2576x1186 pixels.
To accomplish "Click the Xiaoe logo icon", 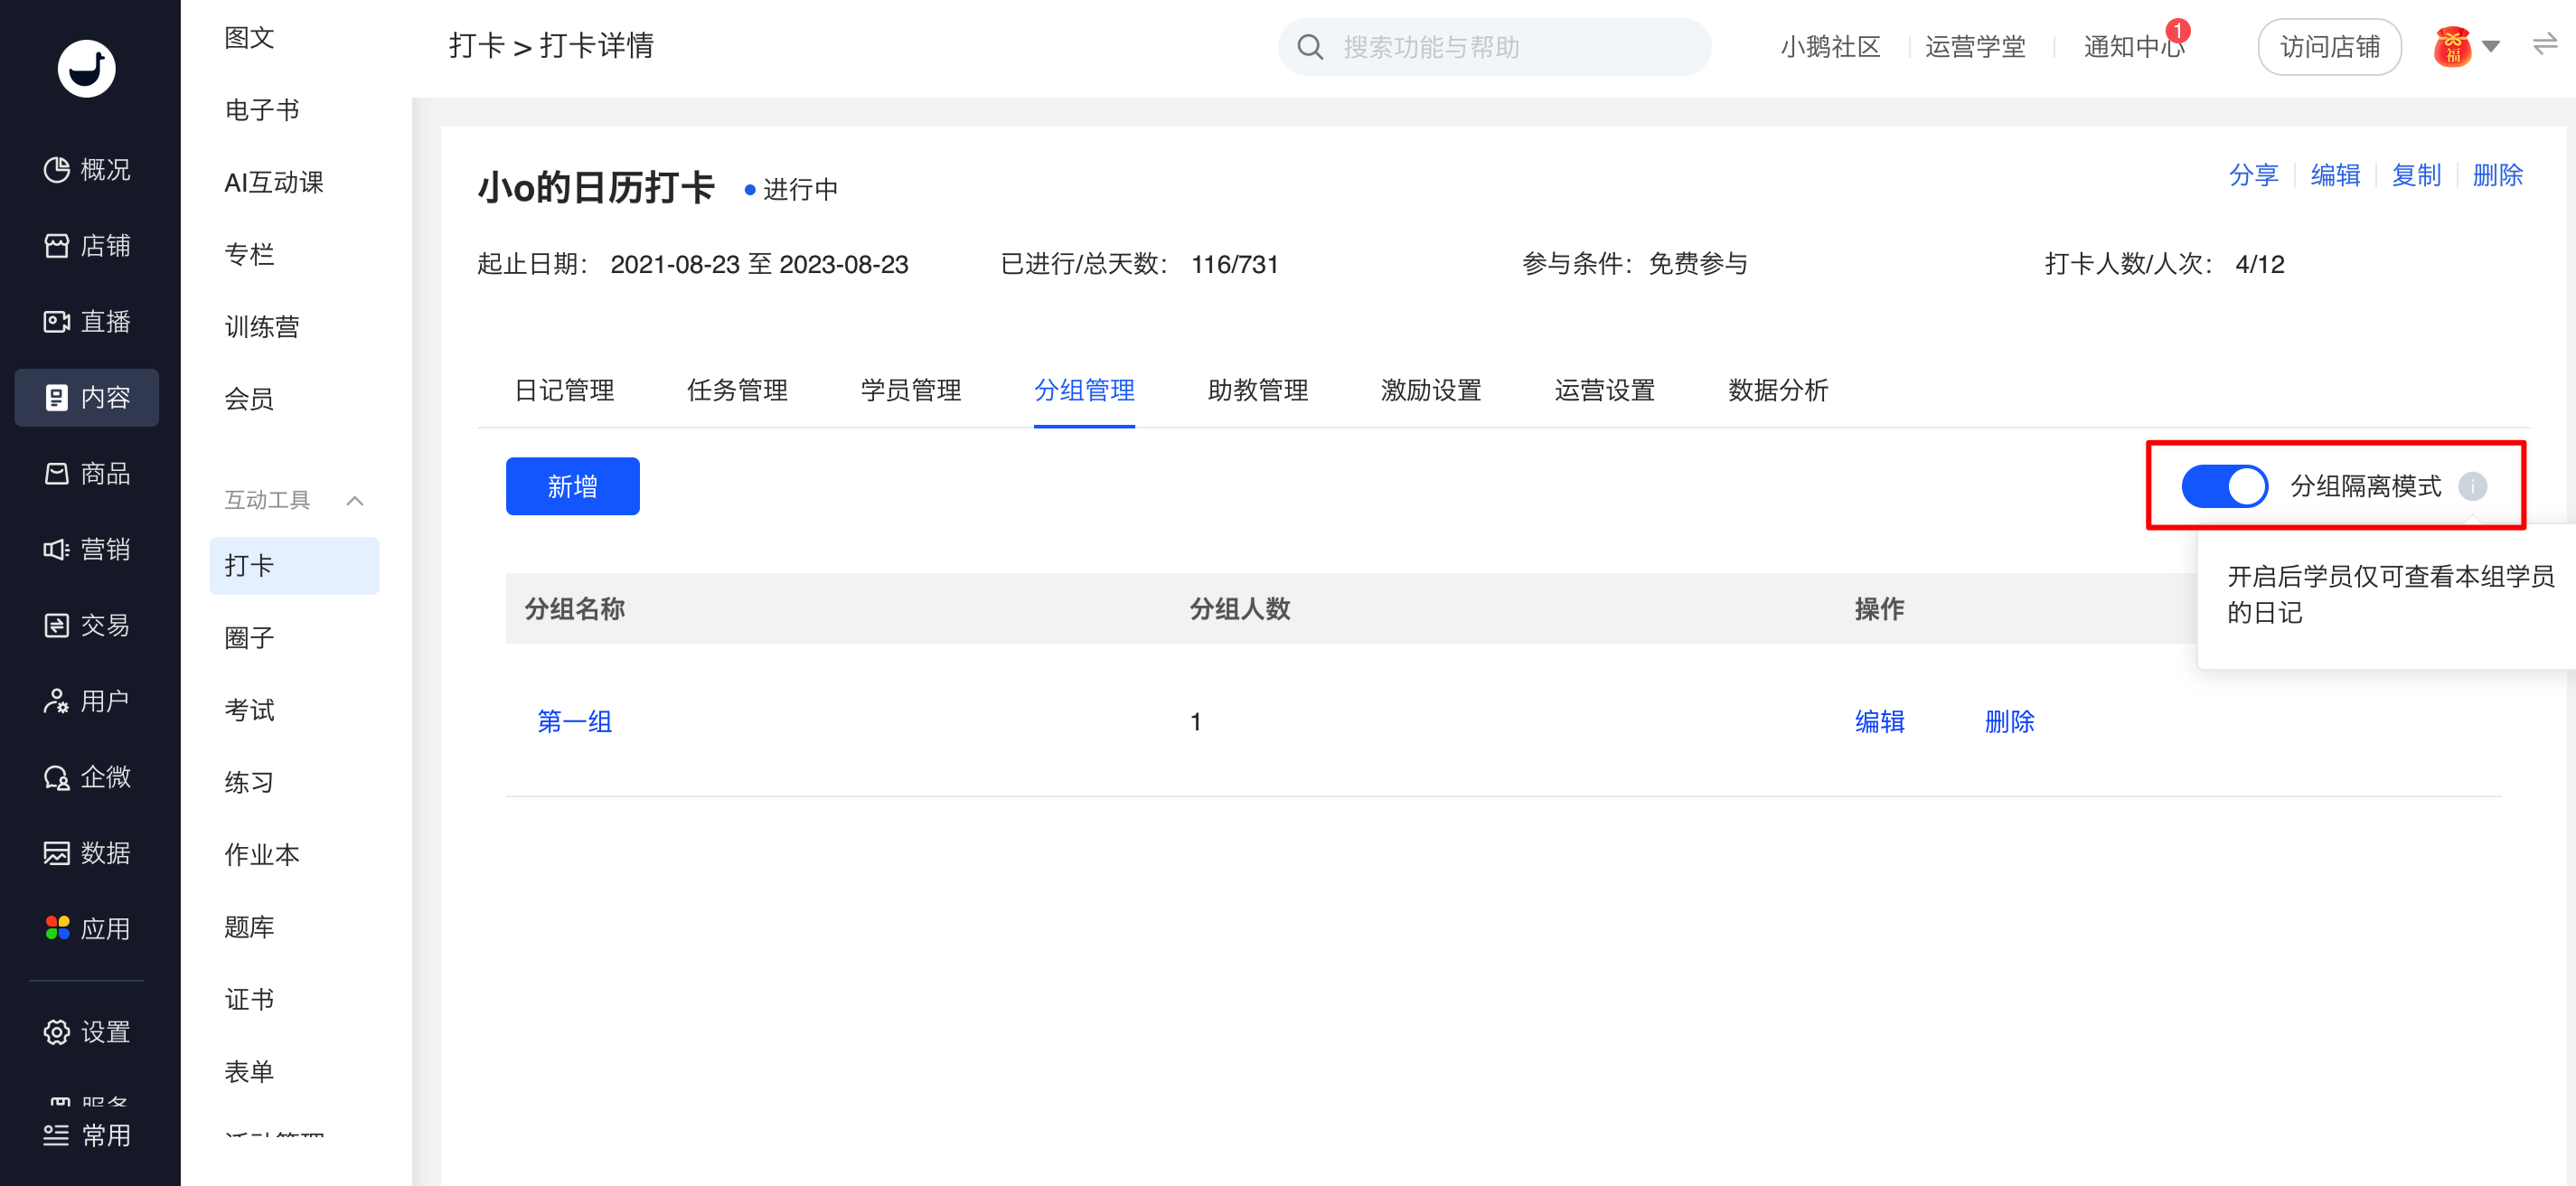I will (x=86, y=68).
